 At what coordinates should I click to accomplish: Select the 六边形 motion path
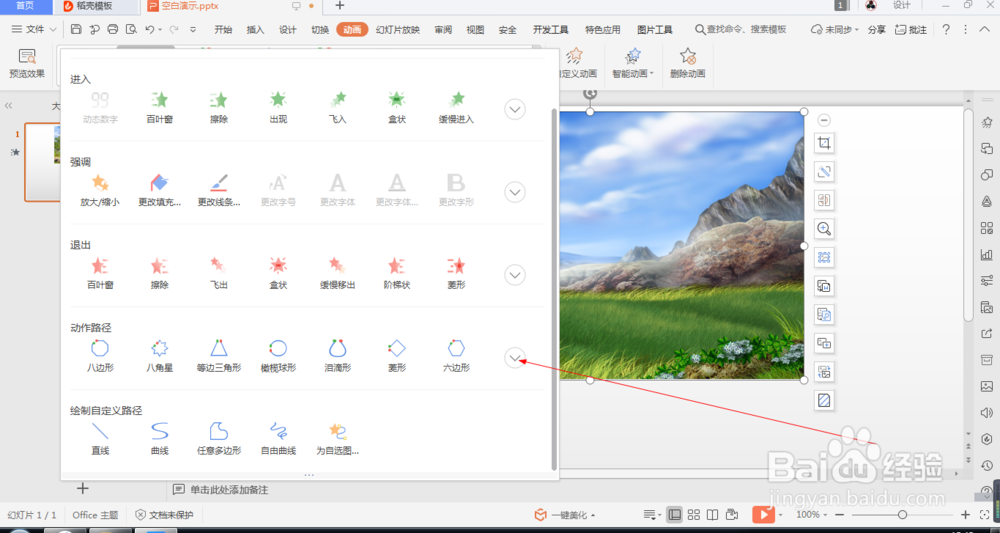click(456, 356)
